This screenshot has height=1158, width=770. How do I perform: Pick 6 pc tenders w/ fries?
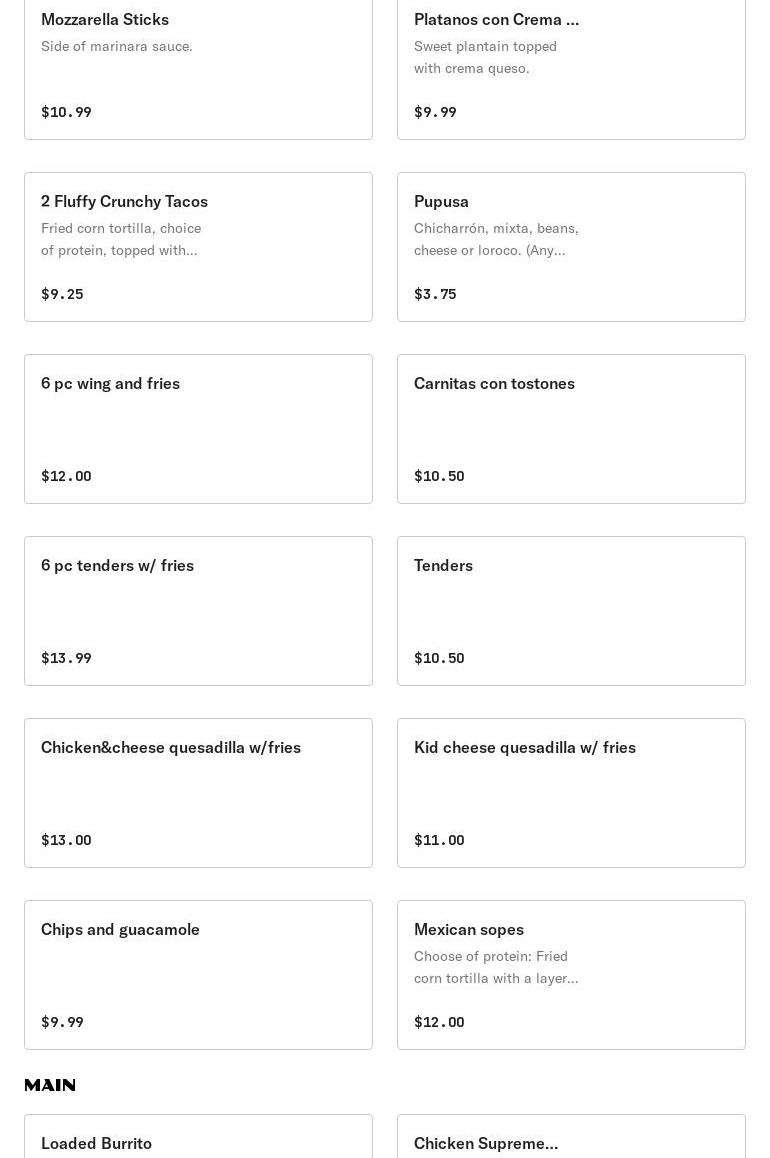[x=198, y=610]
